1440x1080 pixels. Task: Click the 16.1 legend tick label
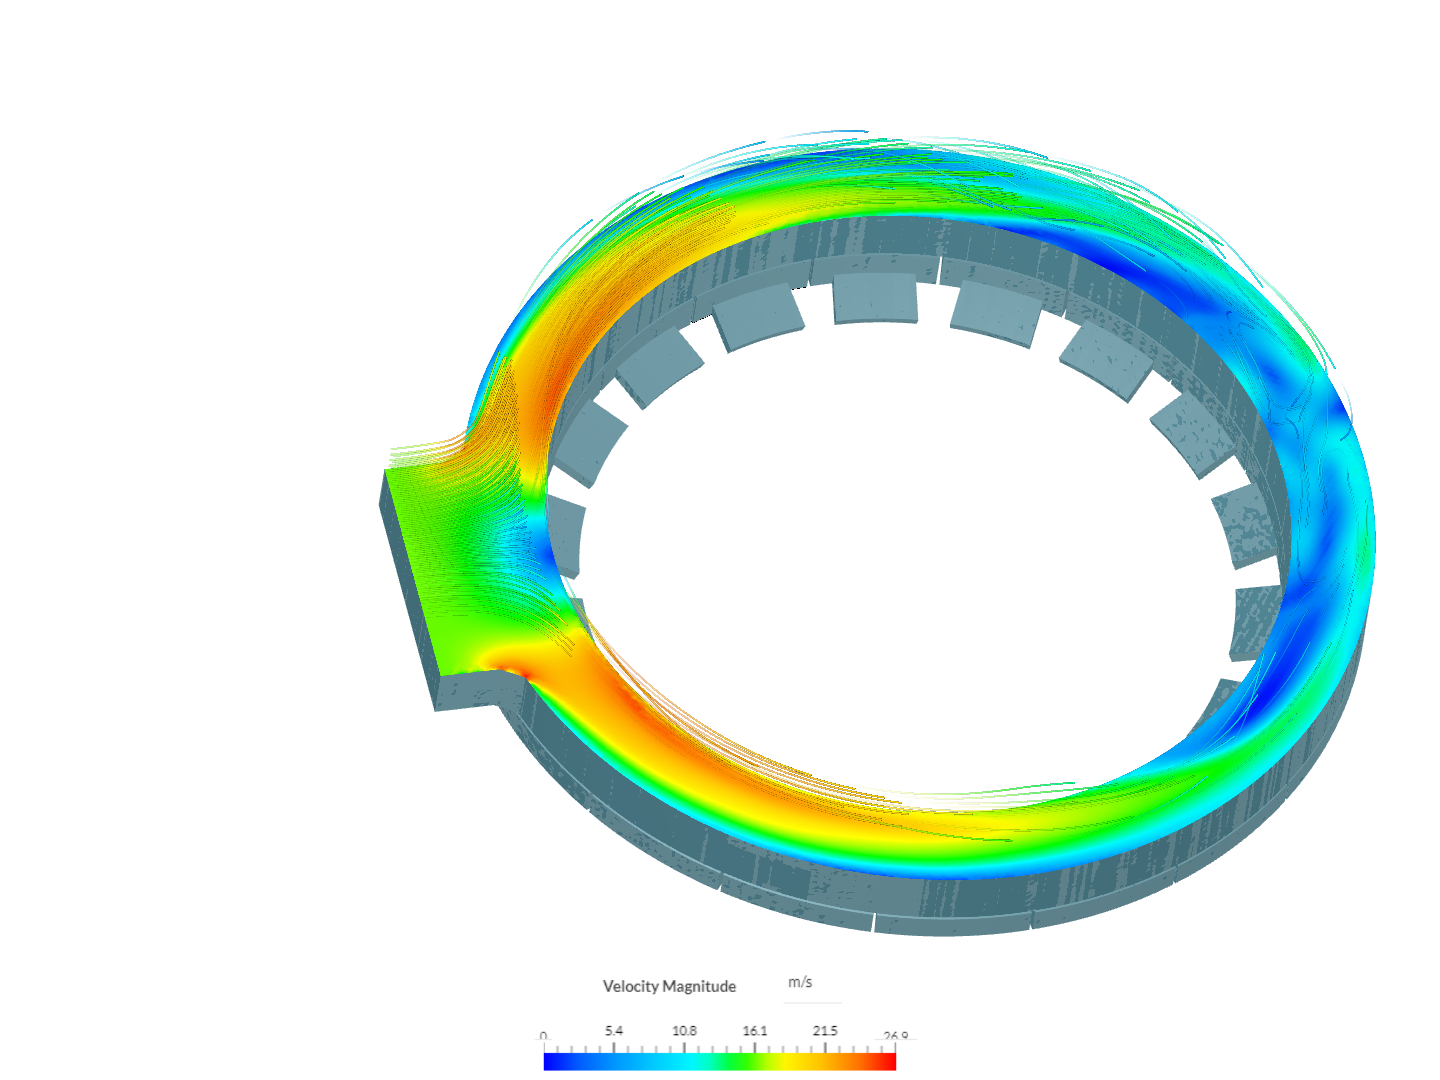(755, 1030)
